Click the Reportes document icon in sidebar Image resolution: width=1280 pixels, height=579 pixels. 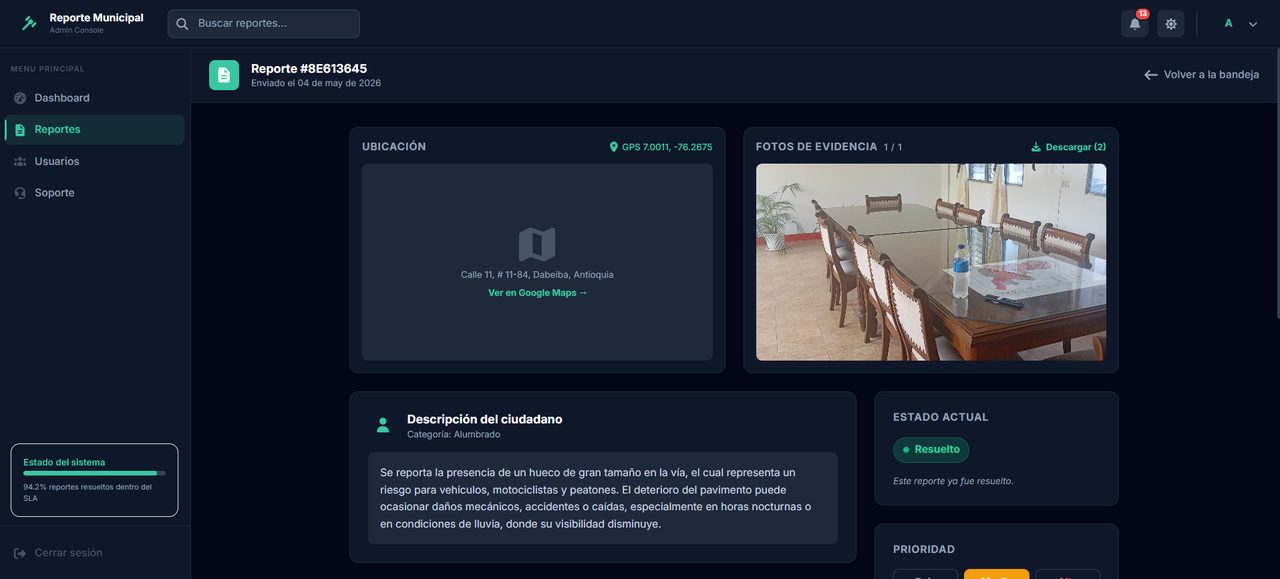20,130
